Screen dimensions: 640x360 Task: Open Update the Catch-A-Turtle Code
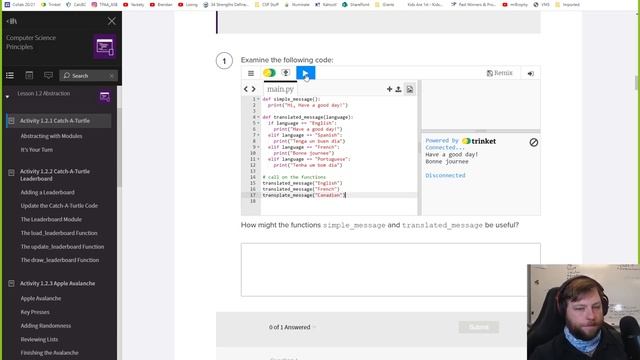coord(59,206)
